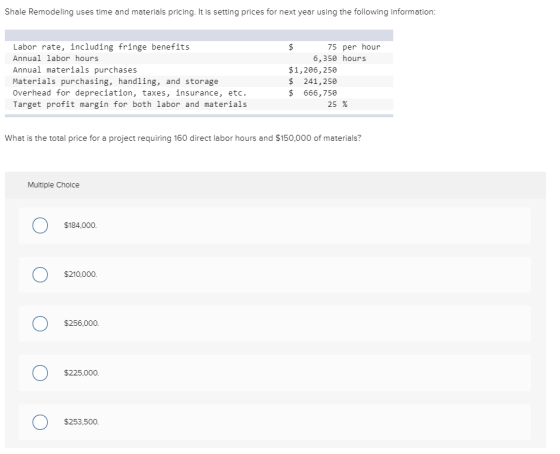Image resolution: width=560 pixels, height=454 pixels.
Task: Click the $184,000 answer label text
Action: point(80,225)
